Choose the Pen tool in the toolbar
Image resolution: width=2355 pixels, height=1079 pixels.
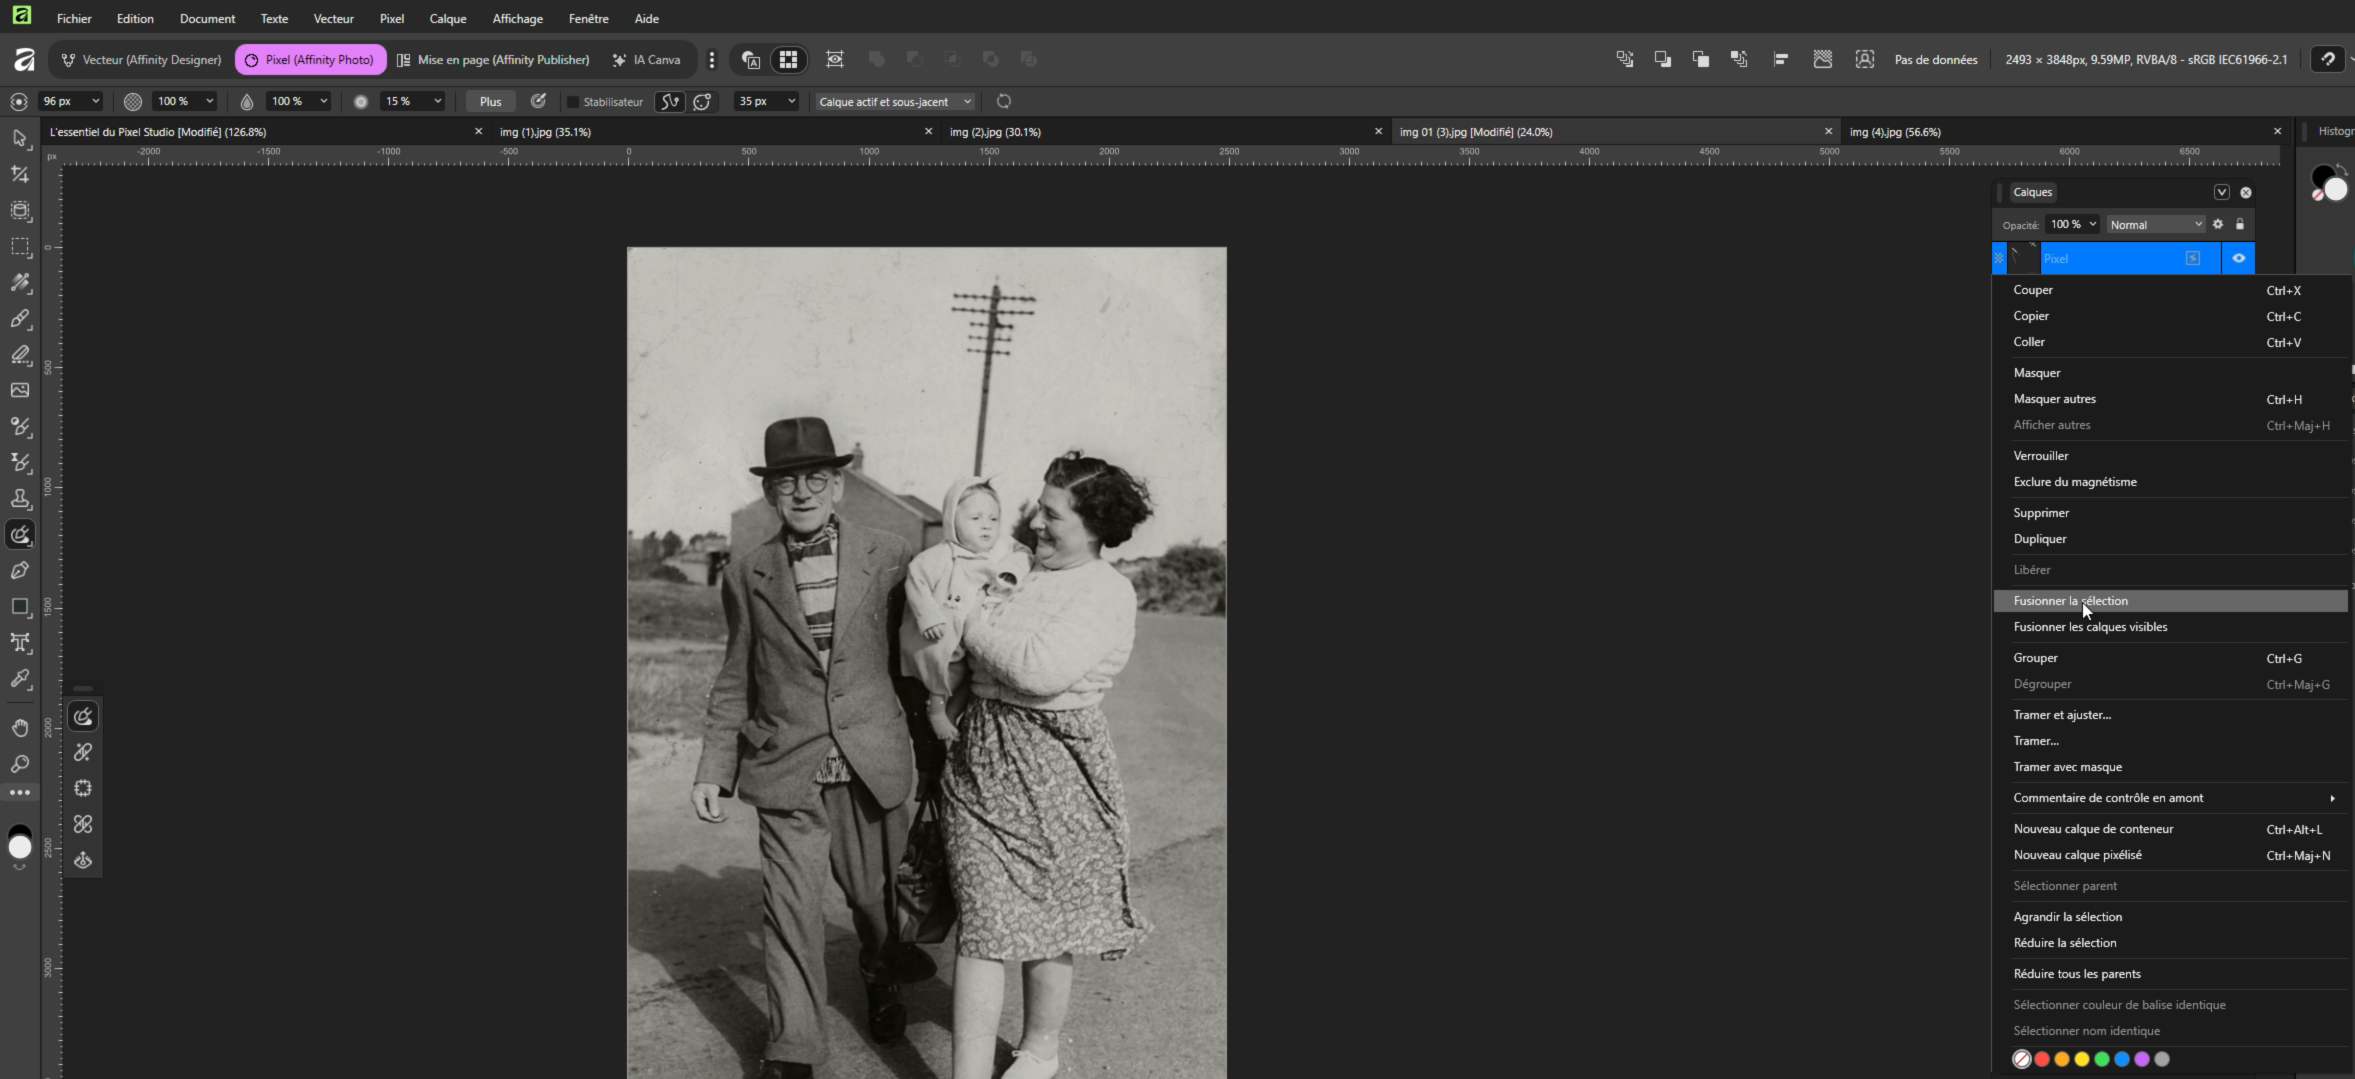[x=20, y=570]
